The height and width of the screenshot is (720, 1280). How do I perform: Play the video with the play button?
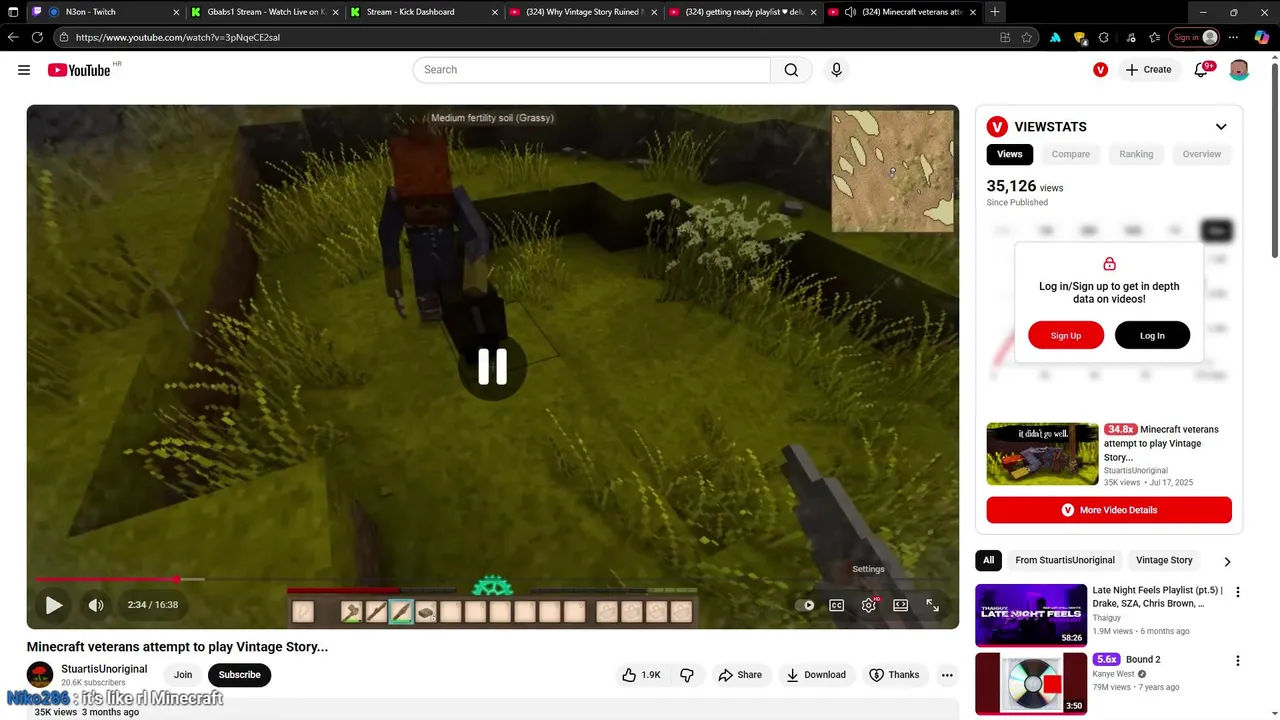tap(54, 605)
